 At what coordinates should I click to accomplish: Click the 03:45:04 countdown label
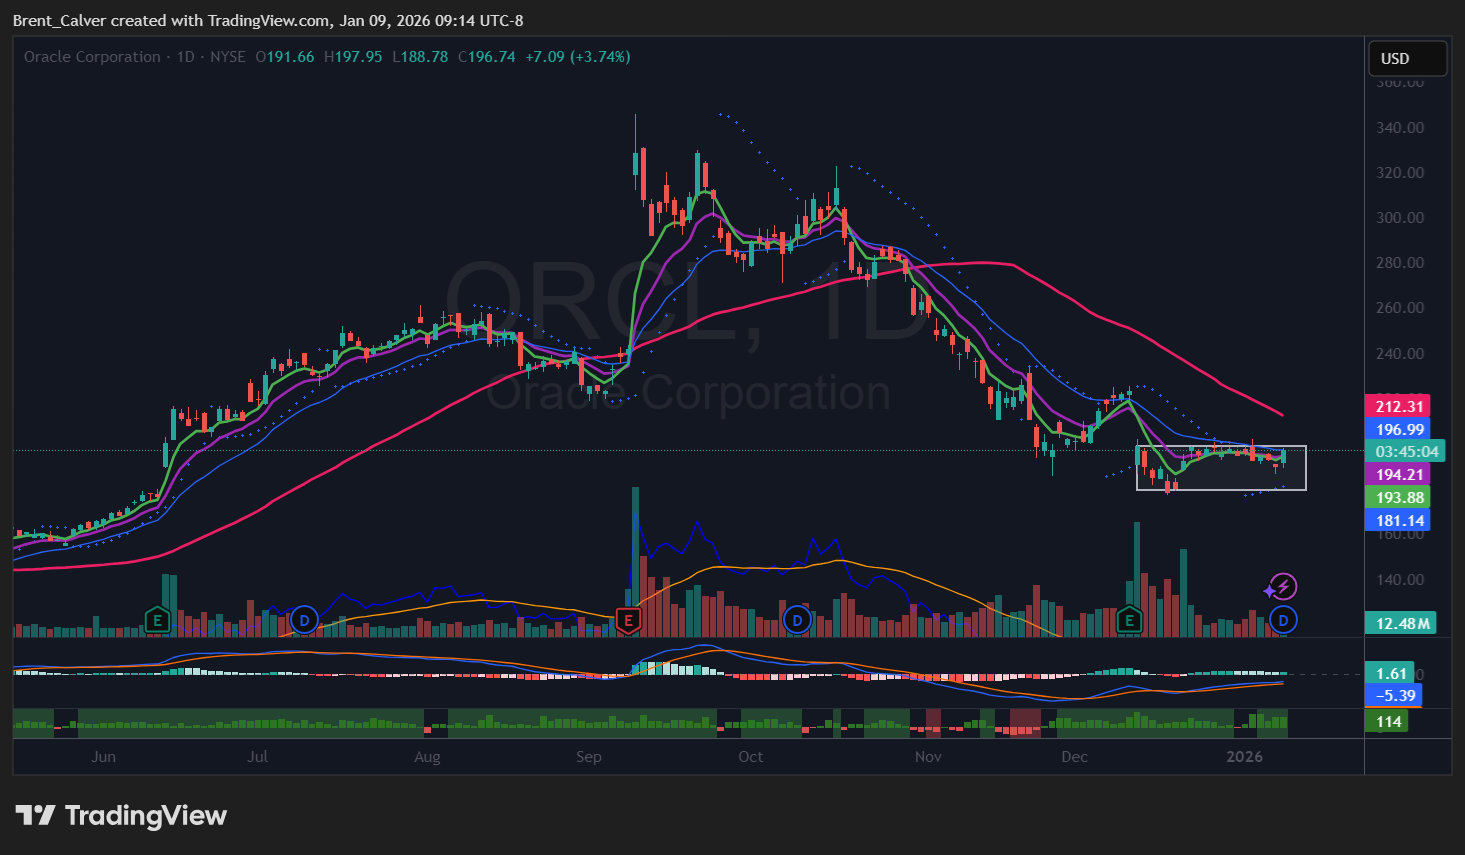tap(1405, 452)
